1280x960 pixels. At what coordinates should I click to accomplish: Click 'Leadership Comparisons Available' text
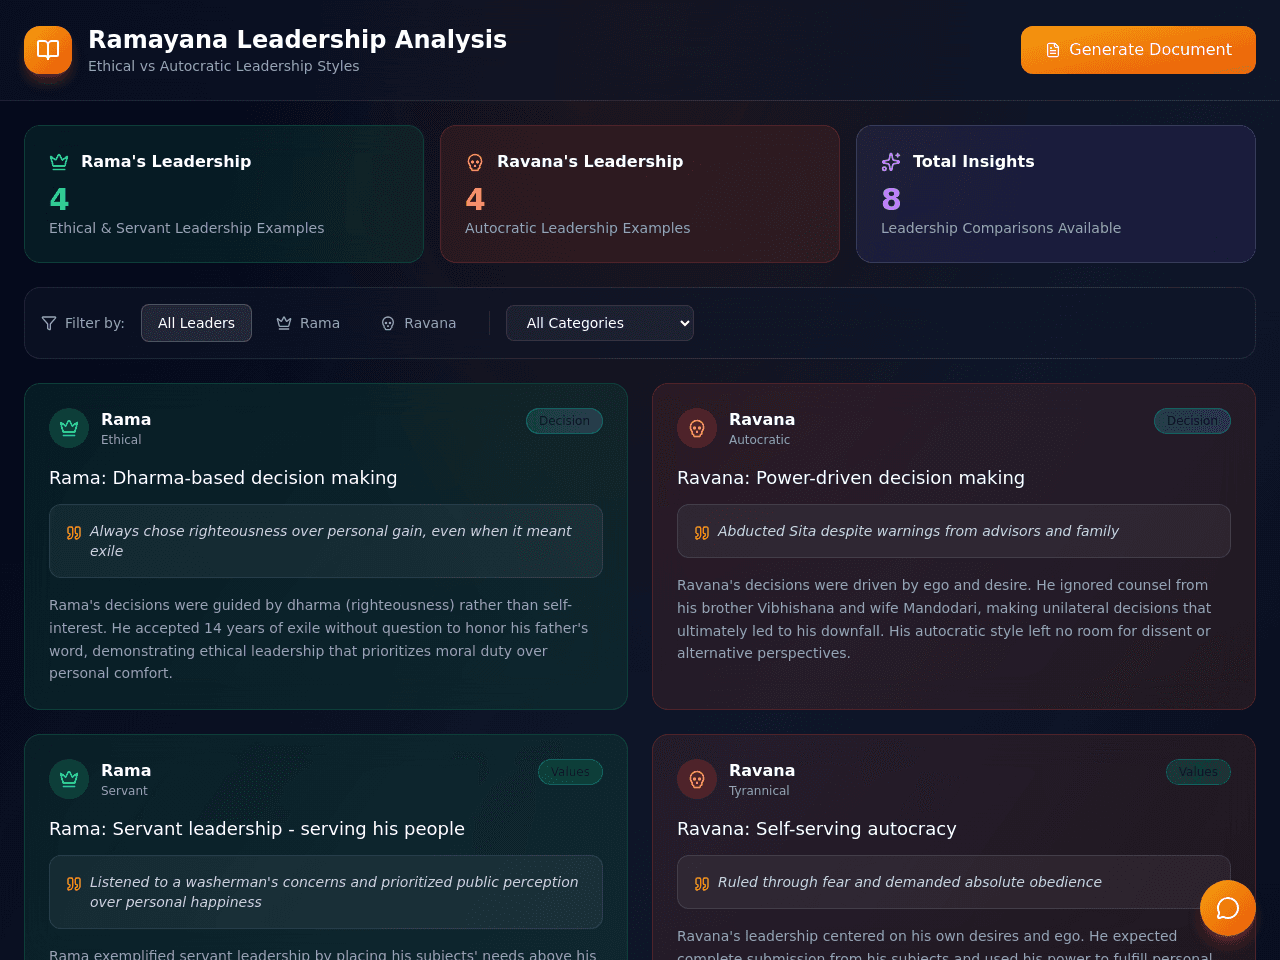tap(1001, 228)
